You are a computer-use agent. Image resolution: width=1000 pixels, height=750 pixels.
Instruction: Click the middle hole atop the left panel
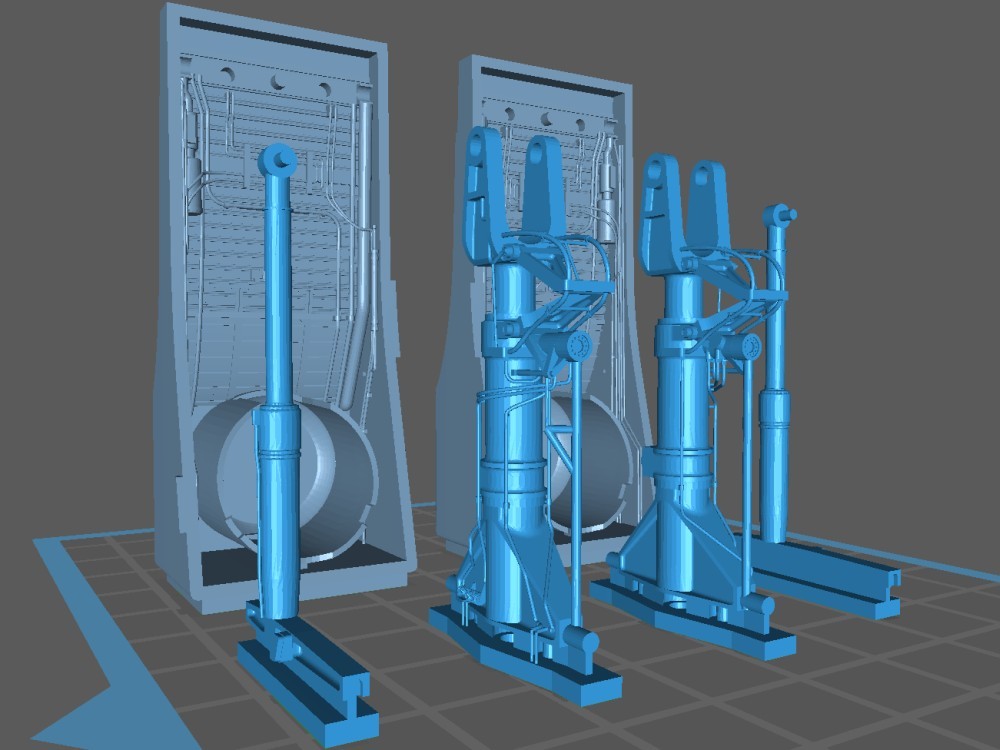point(276,81)
